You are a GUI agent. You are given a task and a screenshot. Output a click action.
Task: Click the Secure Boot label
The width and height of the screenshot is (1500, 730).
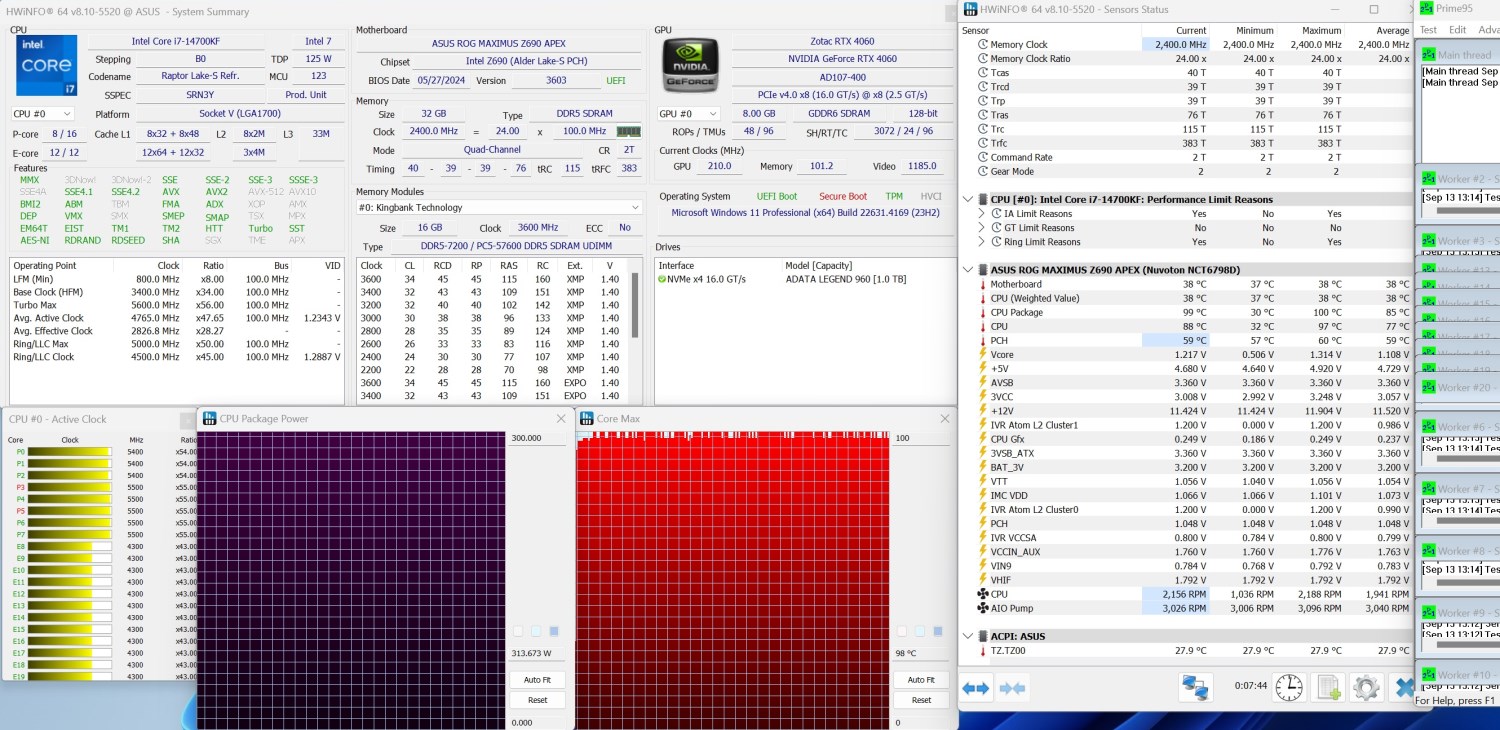[x=843, y=196]
